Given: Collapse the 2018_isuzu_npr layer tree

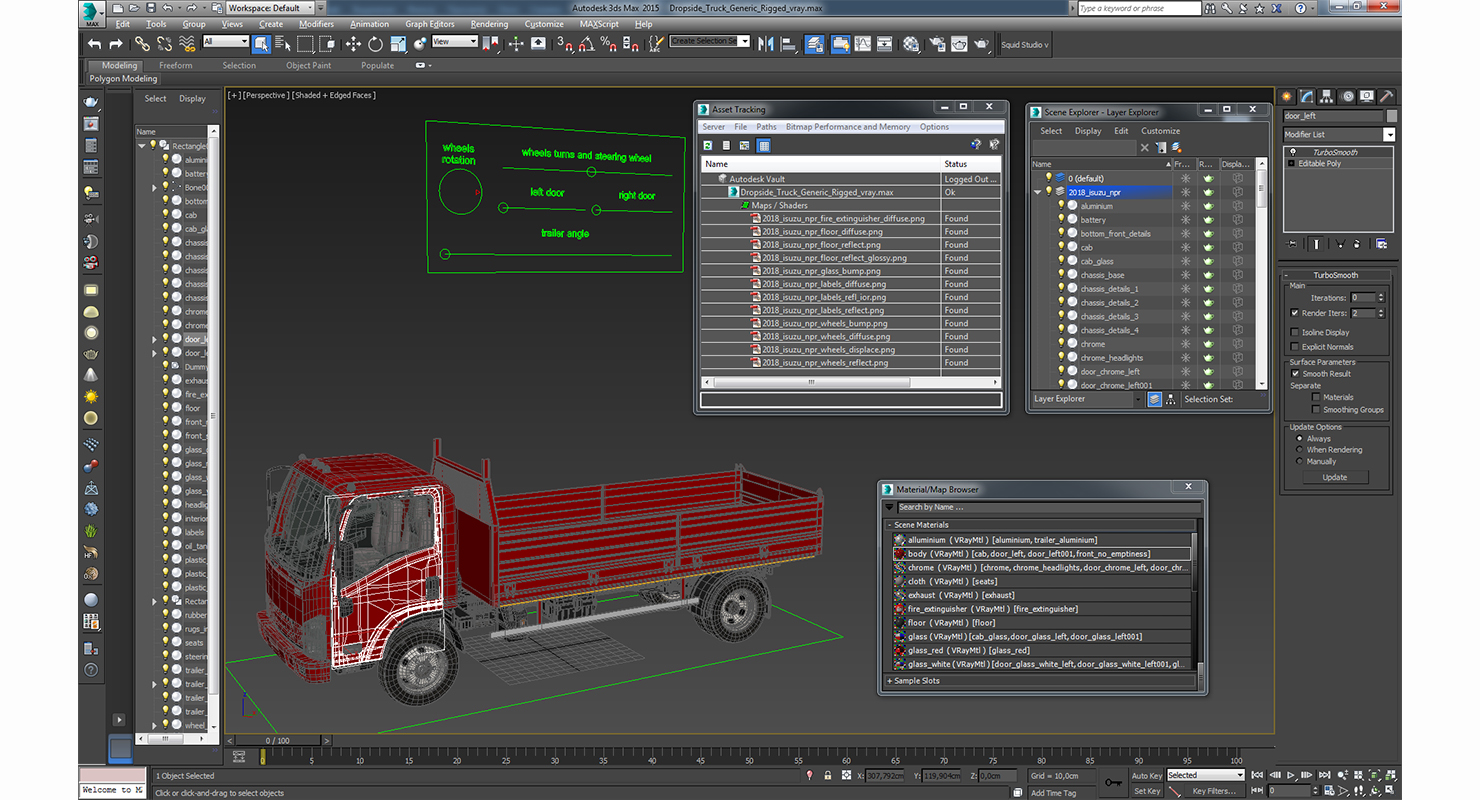Looking at the screenshot, I should click(x=1038, y=192).
